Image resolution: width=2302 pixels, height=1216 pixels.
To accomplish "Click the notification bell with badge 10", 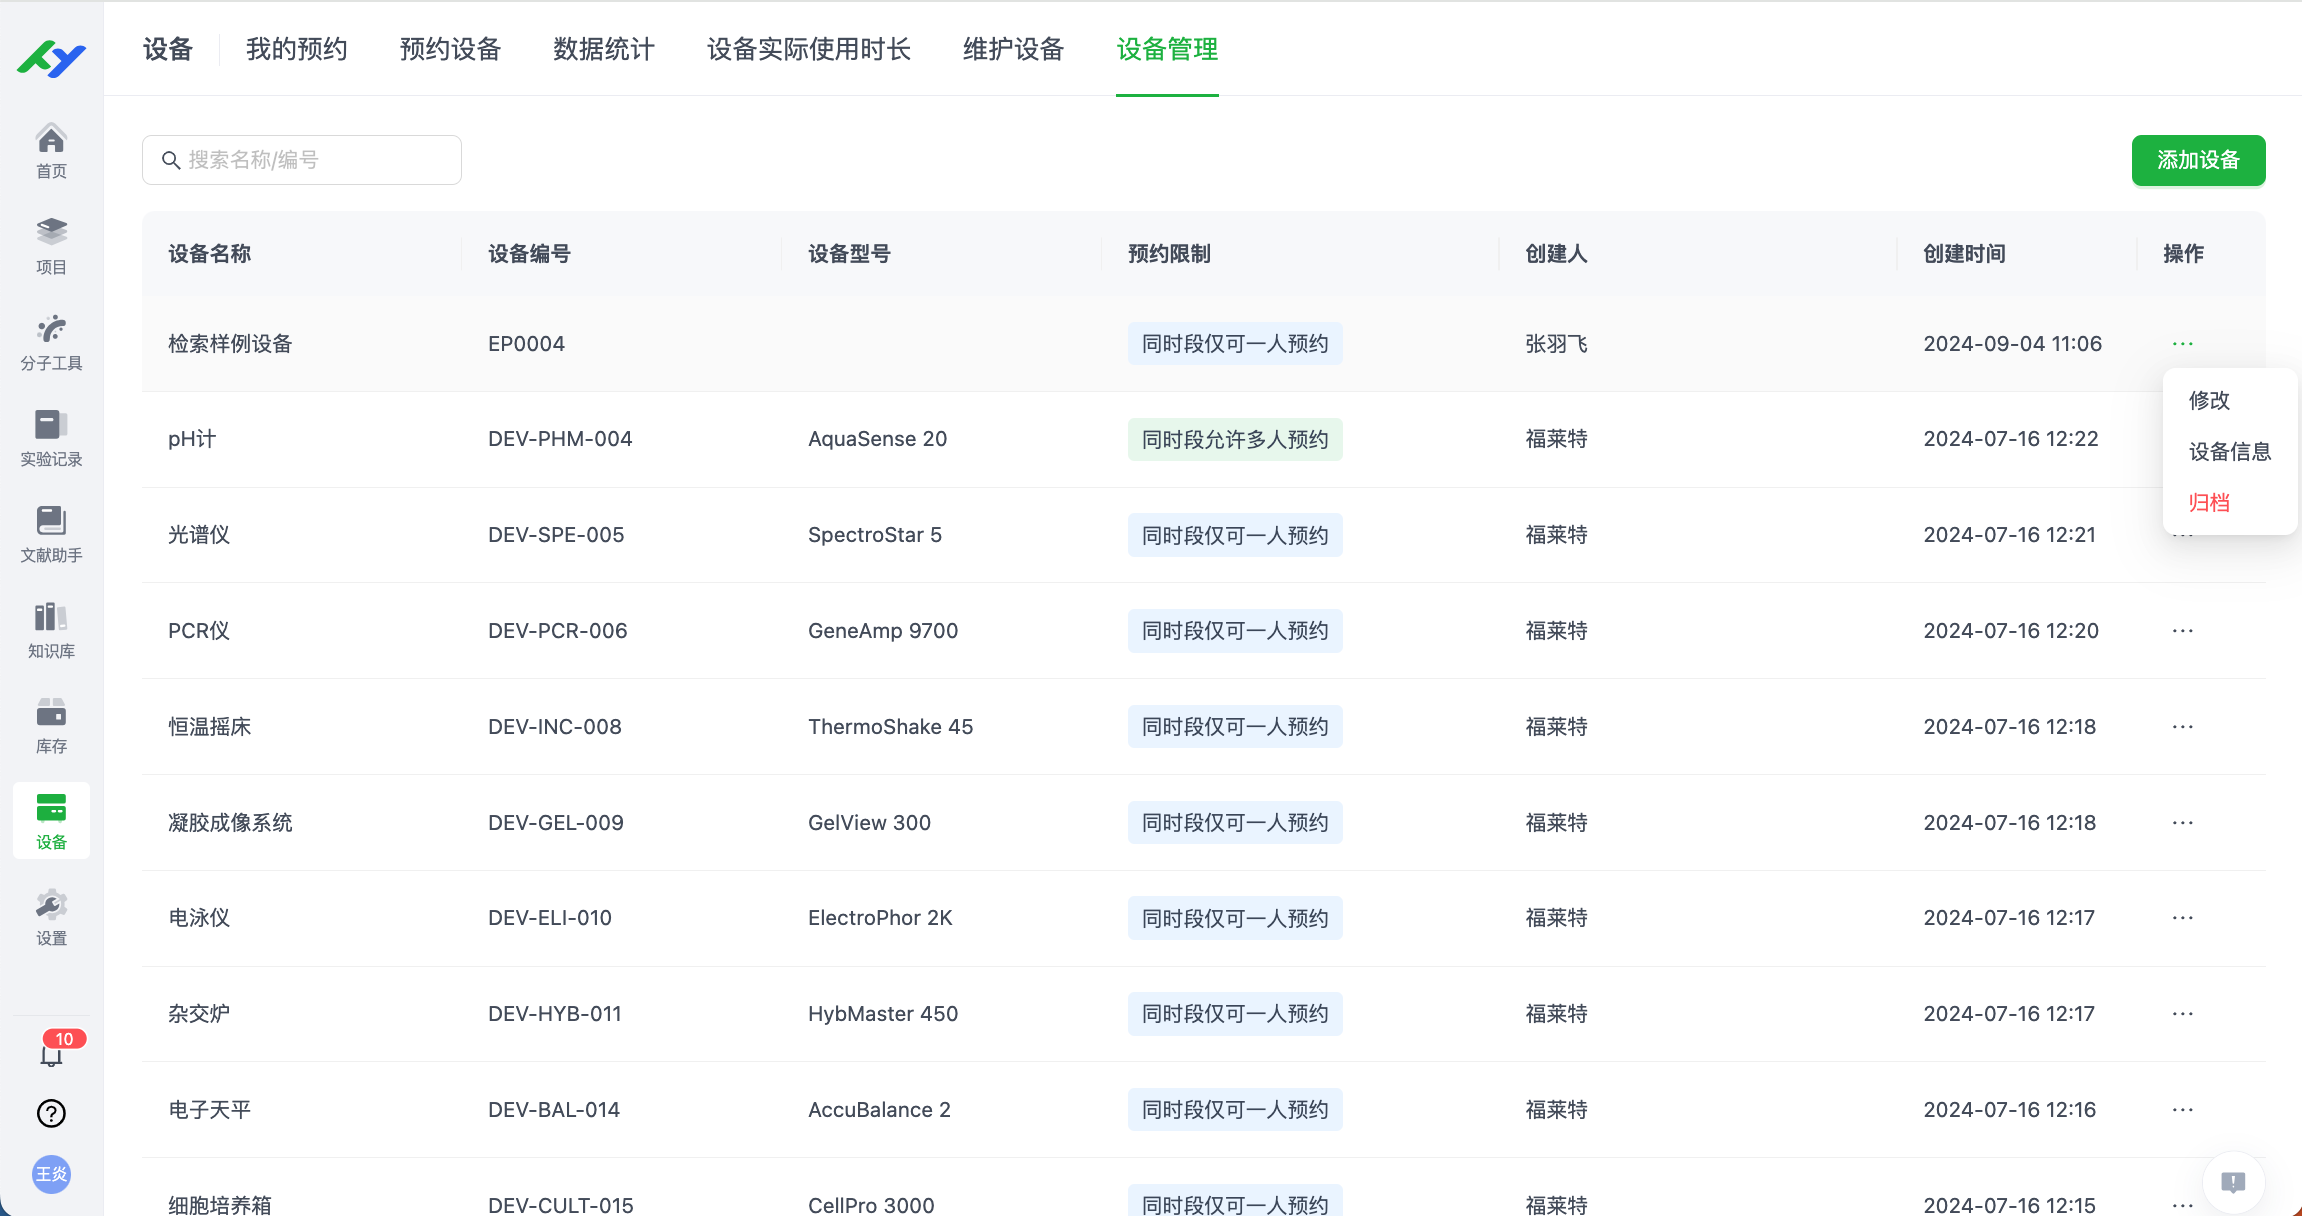I will click(x=52, y=1054).
